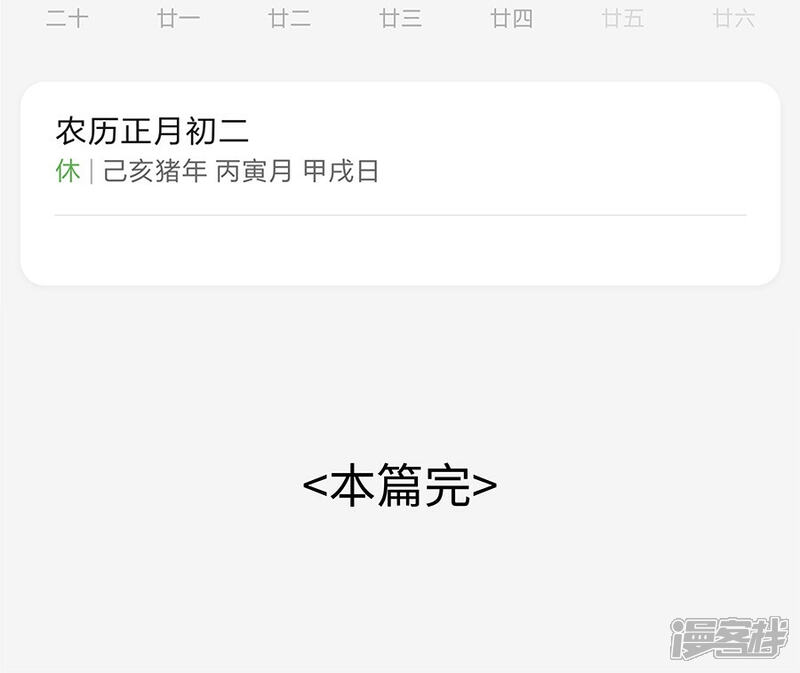Select lunar date 二十
The image size is (800, 673).
pyautogui.click(x=67, y=19)
